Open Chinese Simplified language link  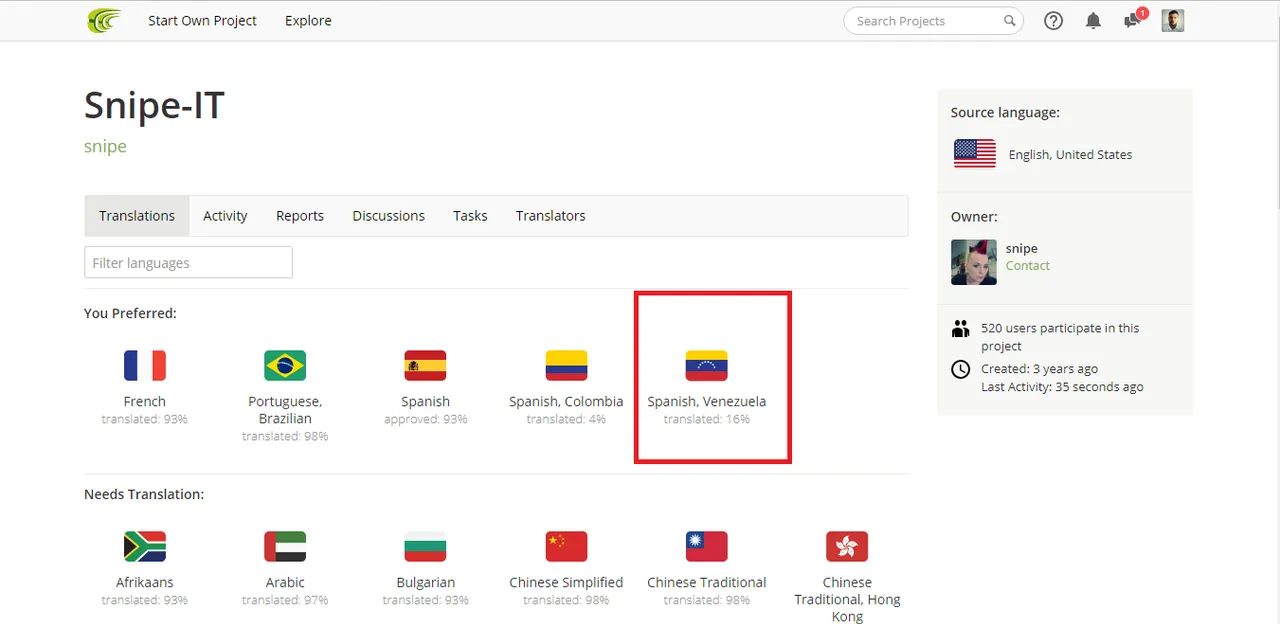point(566,582)
